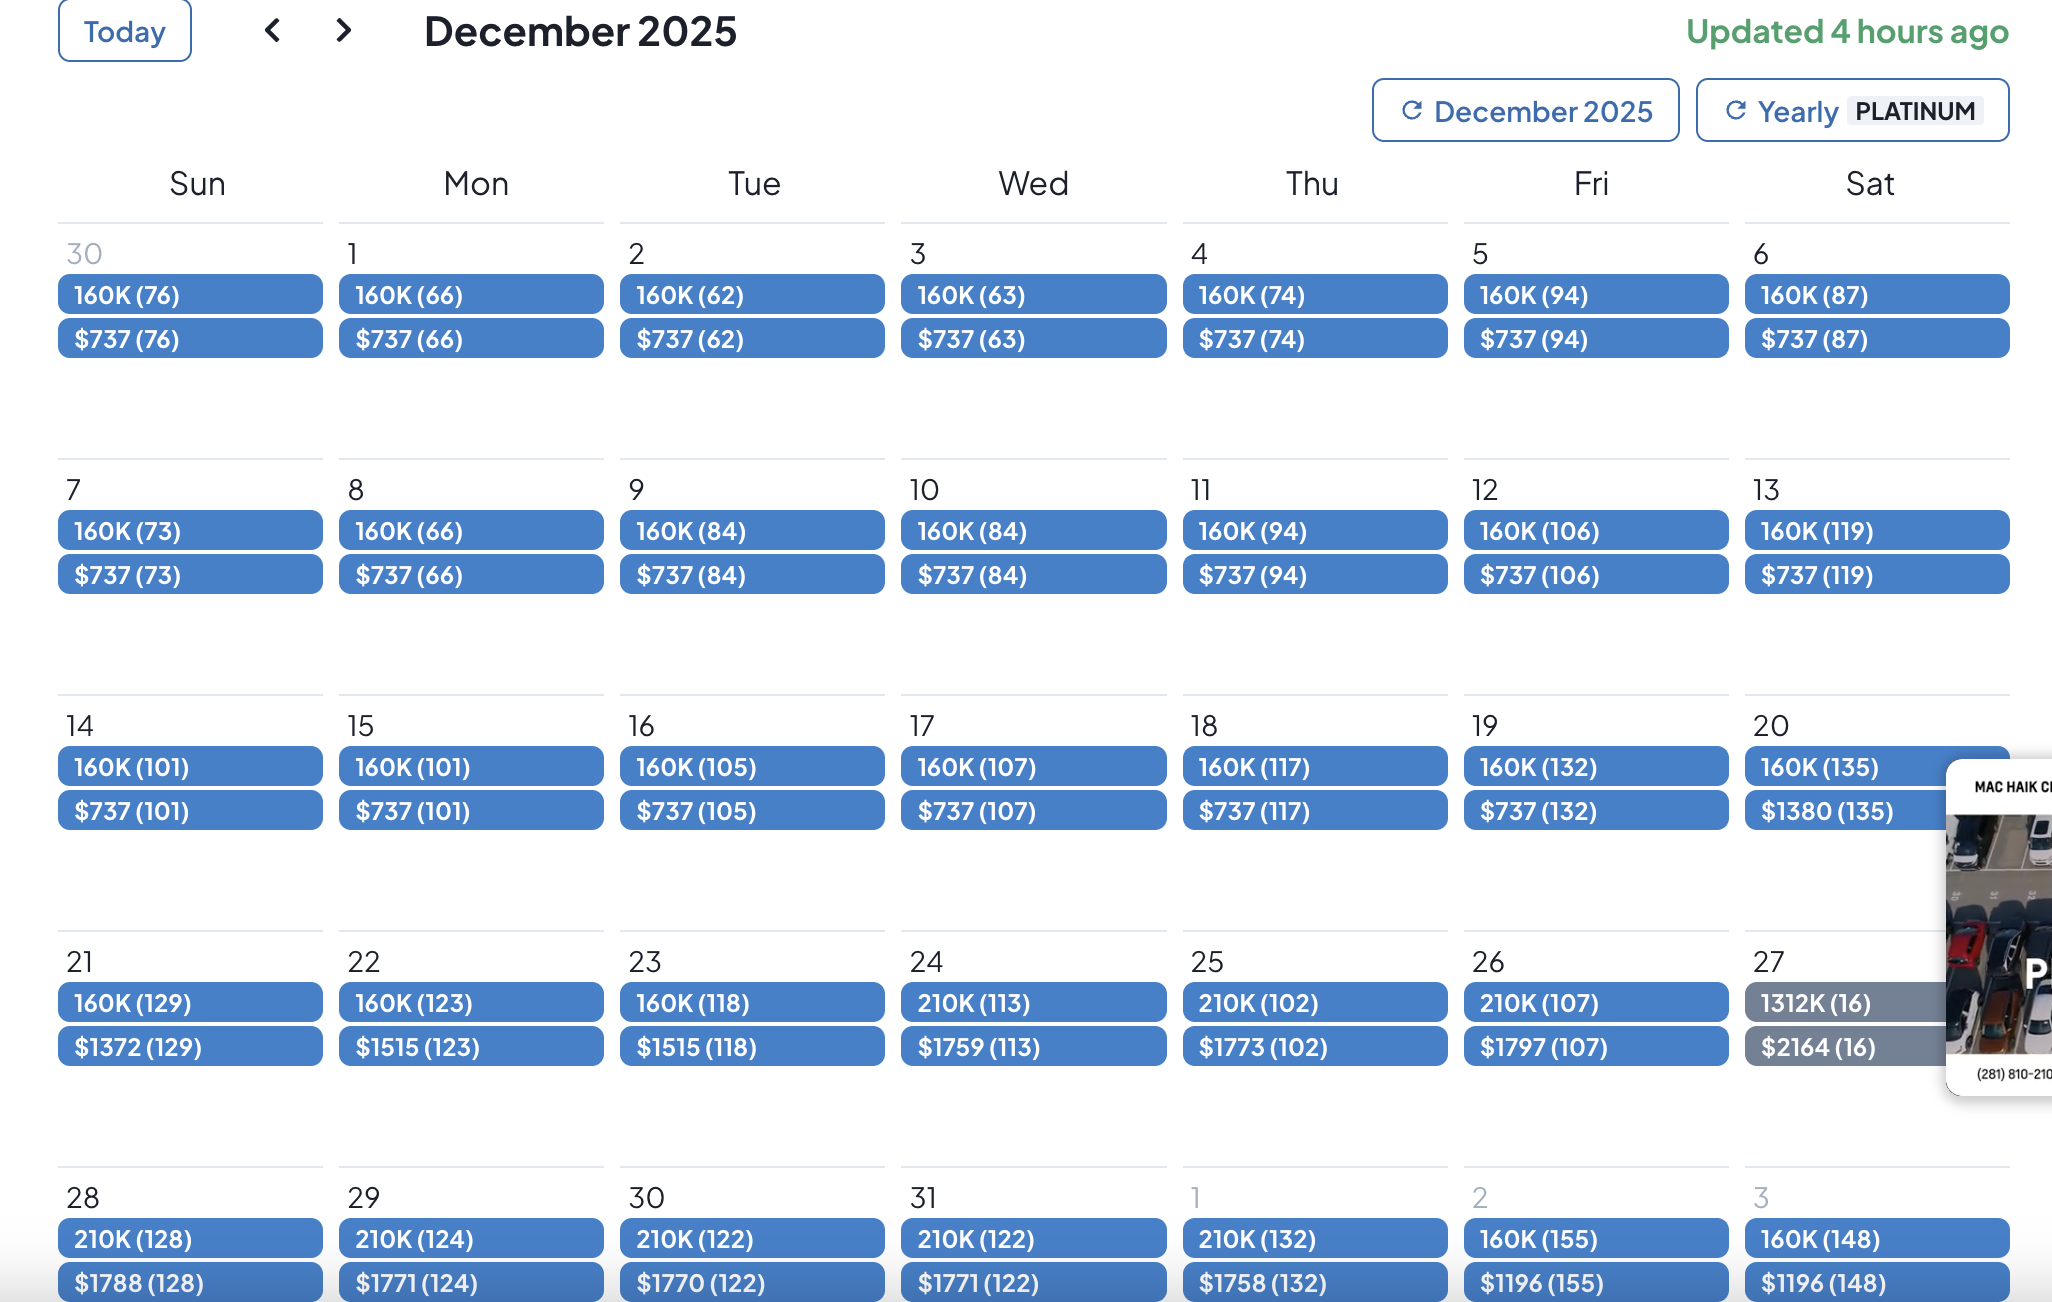This screenshot has width=2052, height=1302.
Task: Go to the previous month arrow
Action: tap(272, 31)
